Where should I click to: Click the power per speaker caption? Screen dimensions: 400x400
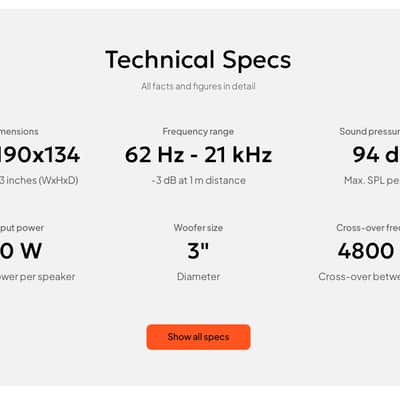coord(38,277)
